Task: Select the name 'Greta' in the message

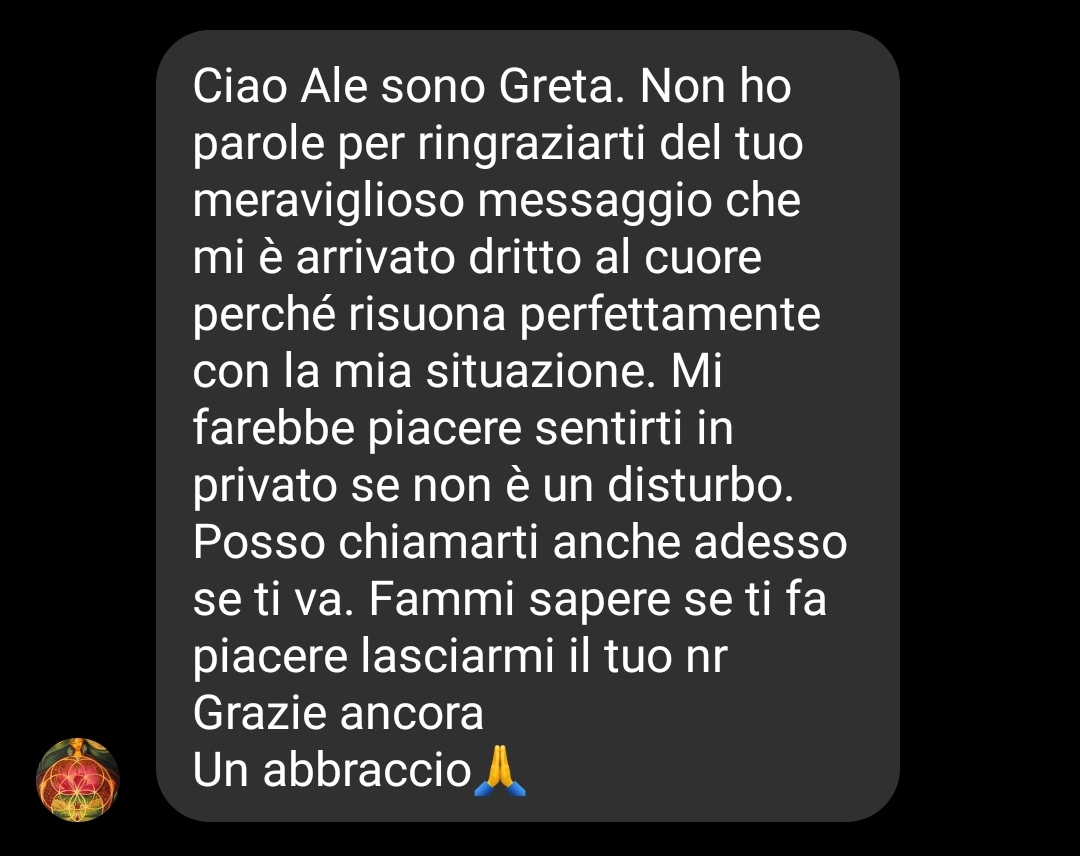Action: 561,87
